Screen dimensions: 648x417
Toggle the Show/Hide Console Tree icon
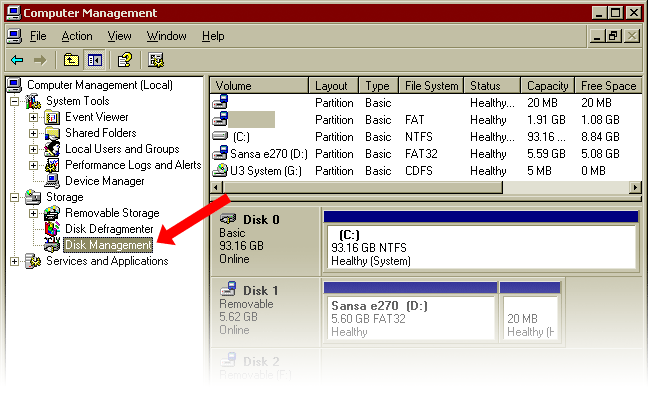click(94, 60)
